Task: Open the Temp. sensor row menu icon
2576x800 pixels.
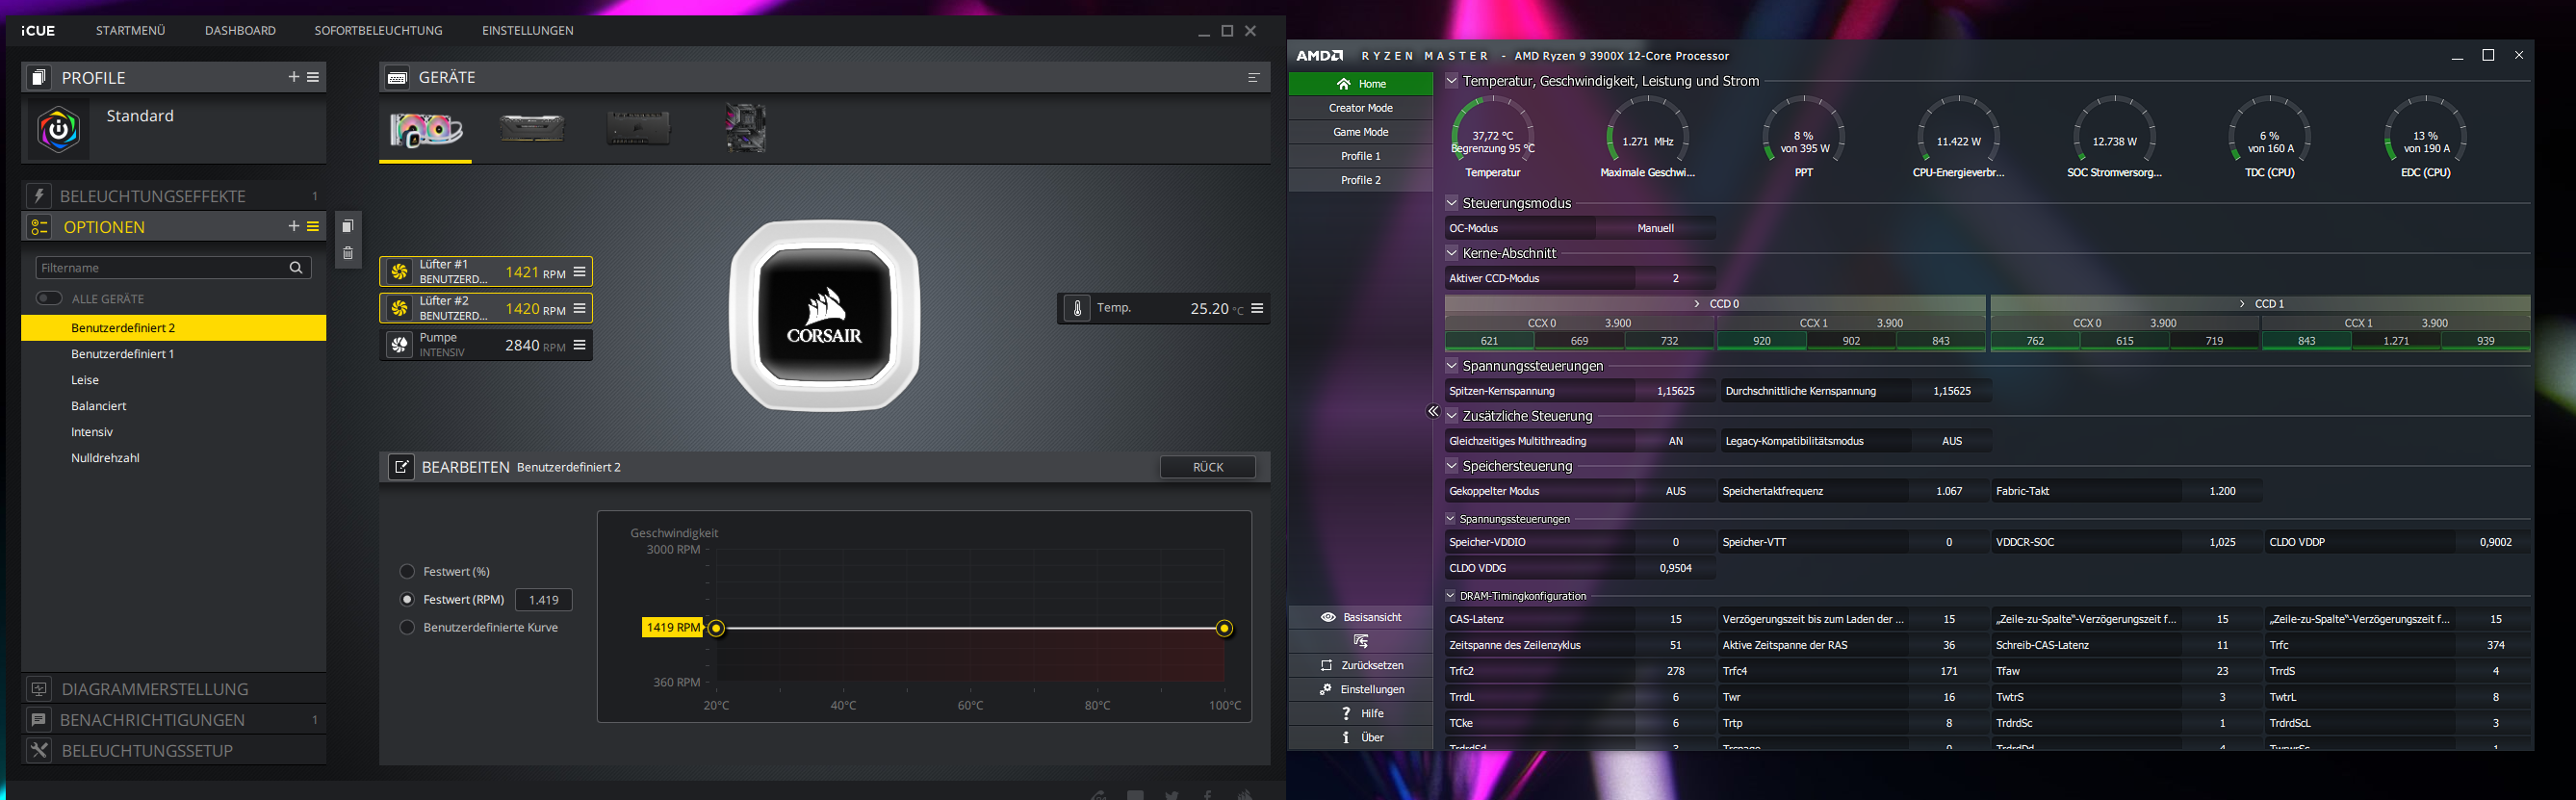Action: tap(1257, 308)
